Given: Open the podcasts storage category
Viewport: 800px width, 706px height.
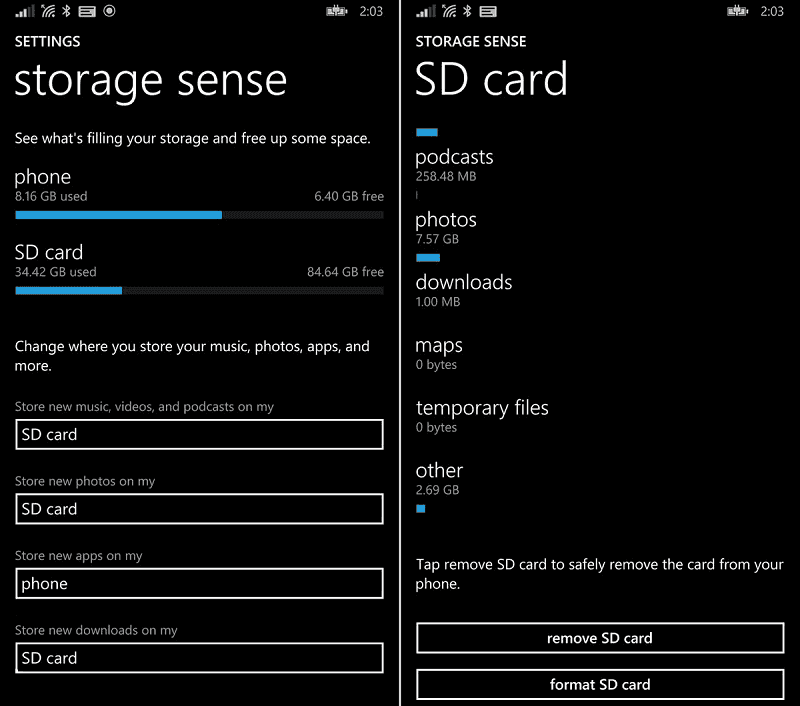Looking at the screenshot, I should point(455,165).
